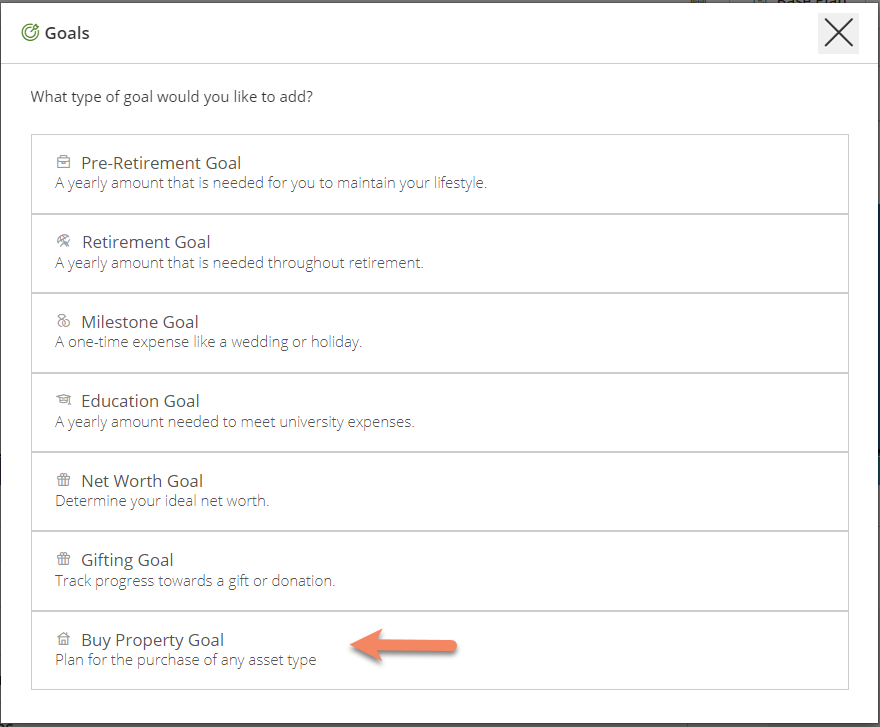Viewport: 880px width, 727px height.
Task: Click "Plan for the purchase of any asset type"
Action: [185, 660]
